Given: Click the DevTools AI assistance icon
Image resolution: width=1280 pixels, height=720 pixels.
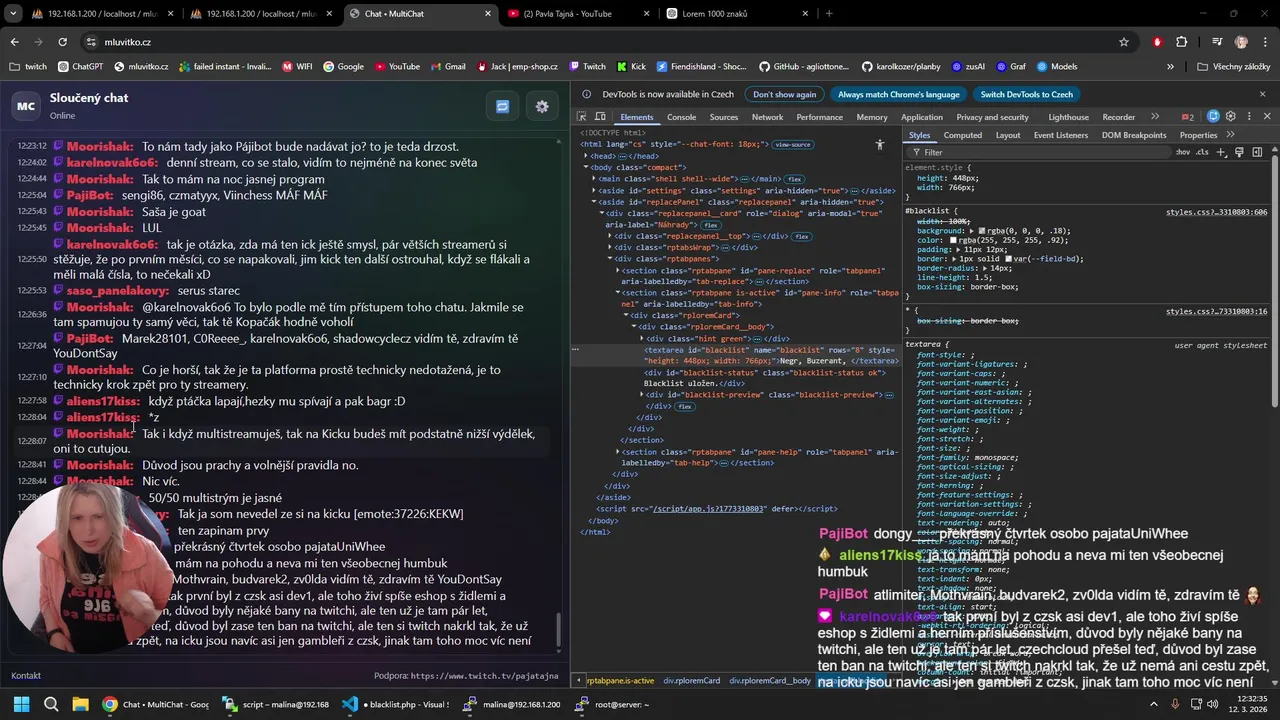Looking at the screenshot, I should (1213, 116).
